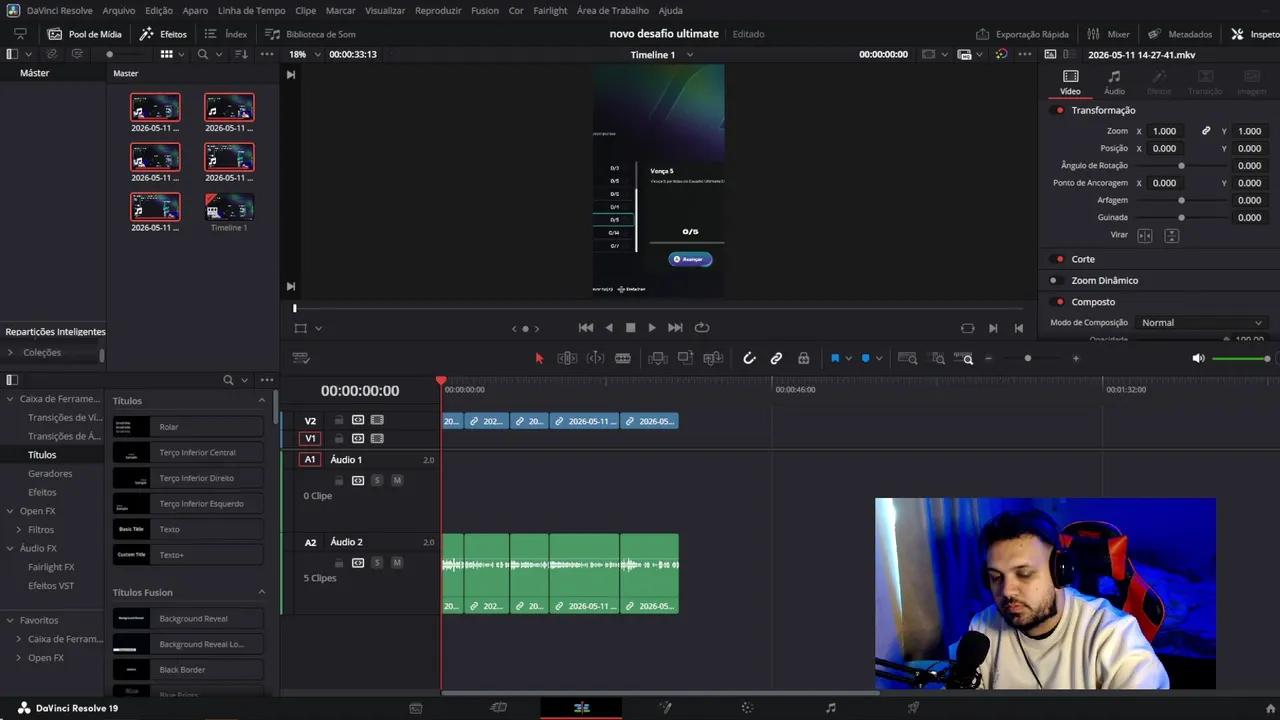Viewport: 1280px width, 720px height.
Task: Open the Arquivo menu
Action: click(x=119, y=10)
